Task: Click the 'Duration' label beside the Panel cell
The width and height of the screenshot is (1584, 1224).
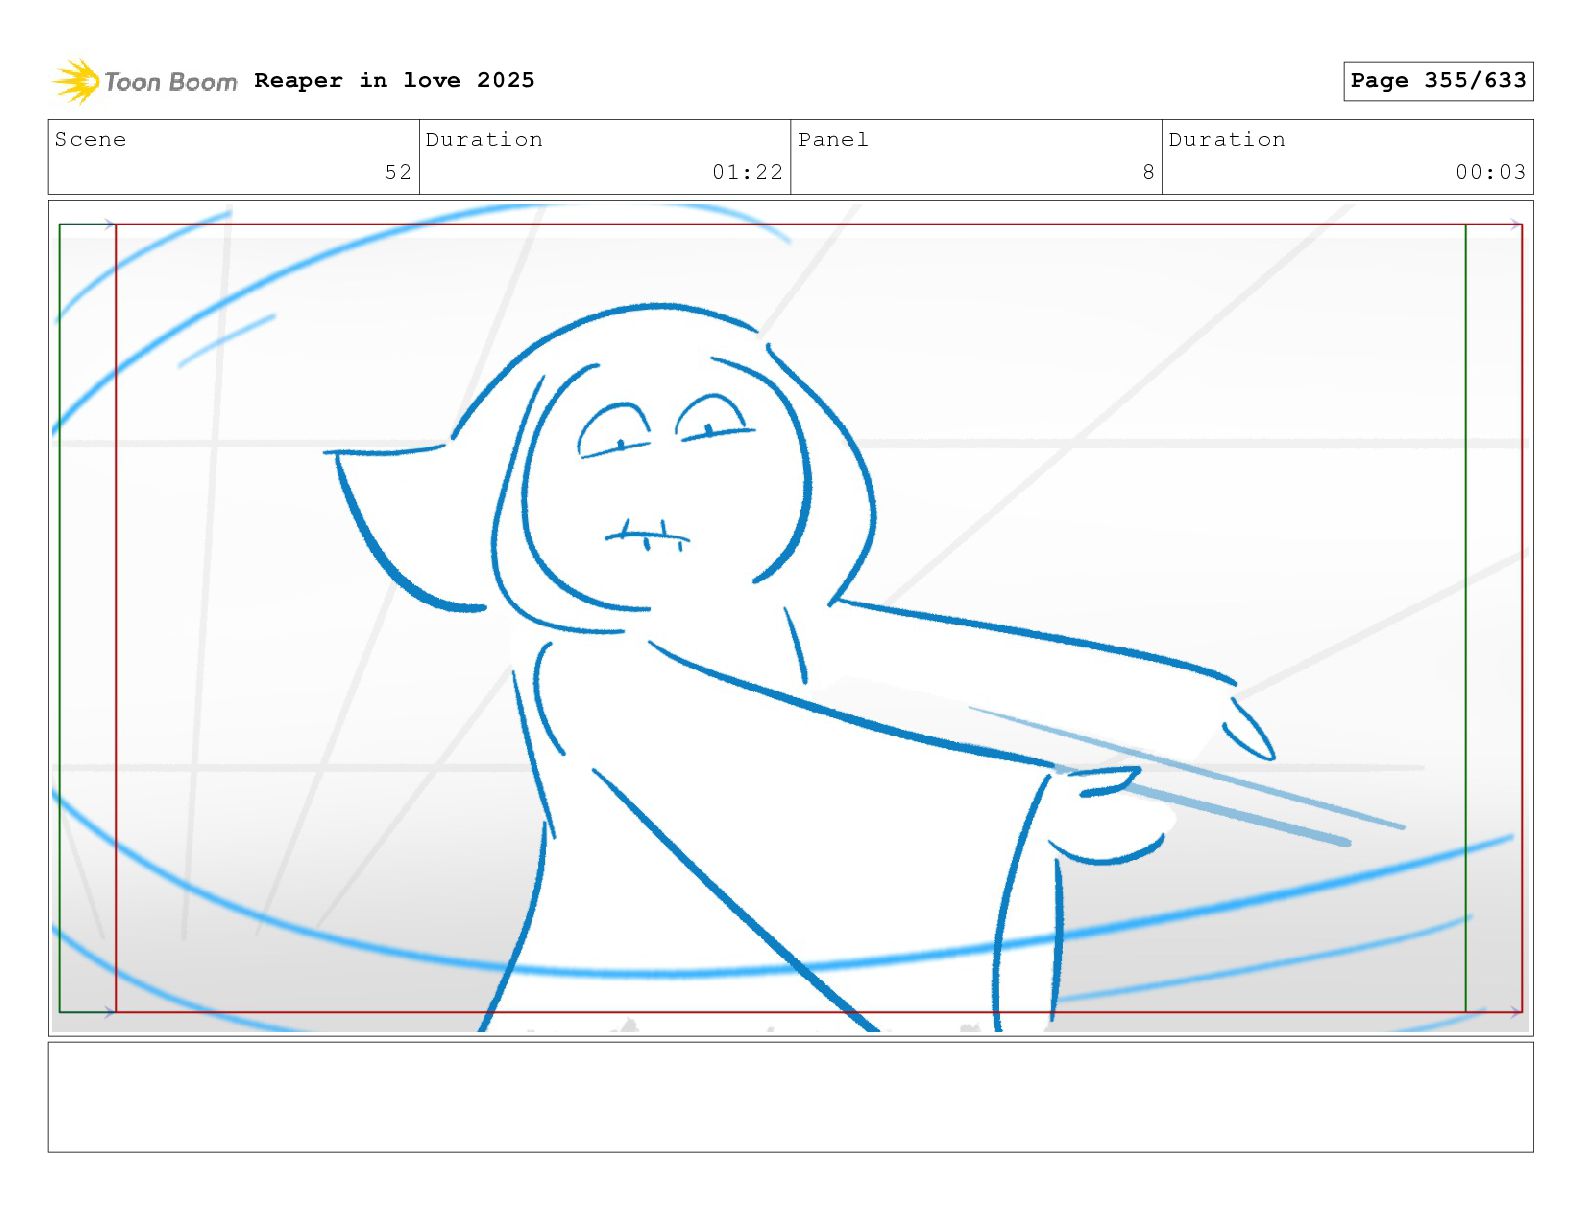Action: click(x=1227, y=139)
